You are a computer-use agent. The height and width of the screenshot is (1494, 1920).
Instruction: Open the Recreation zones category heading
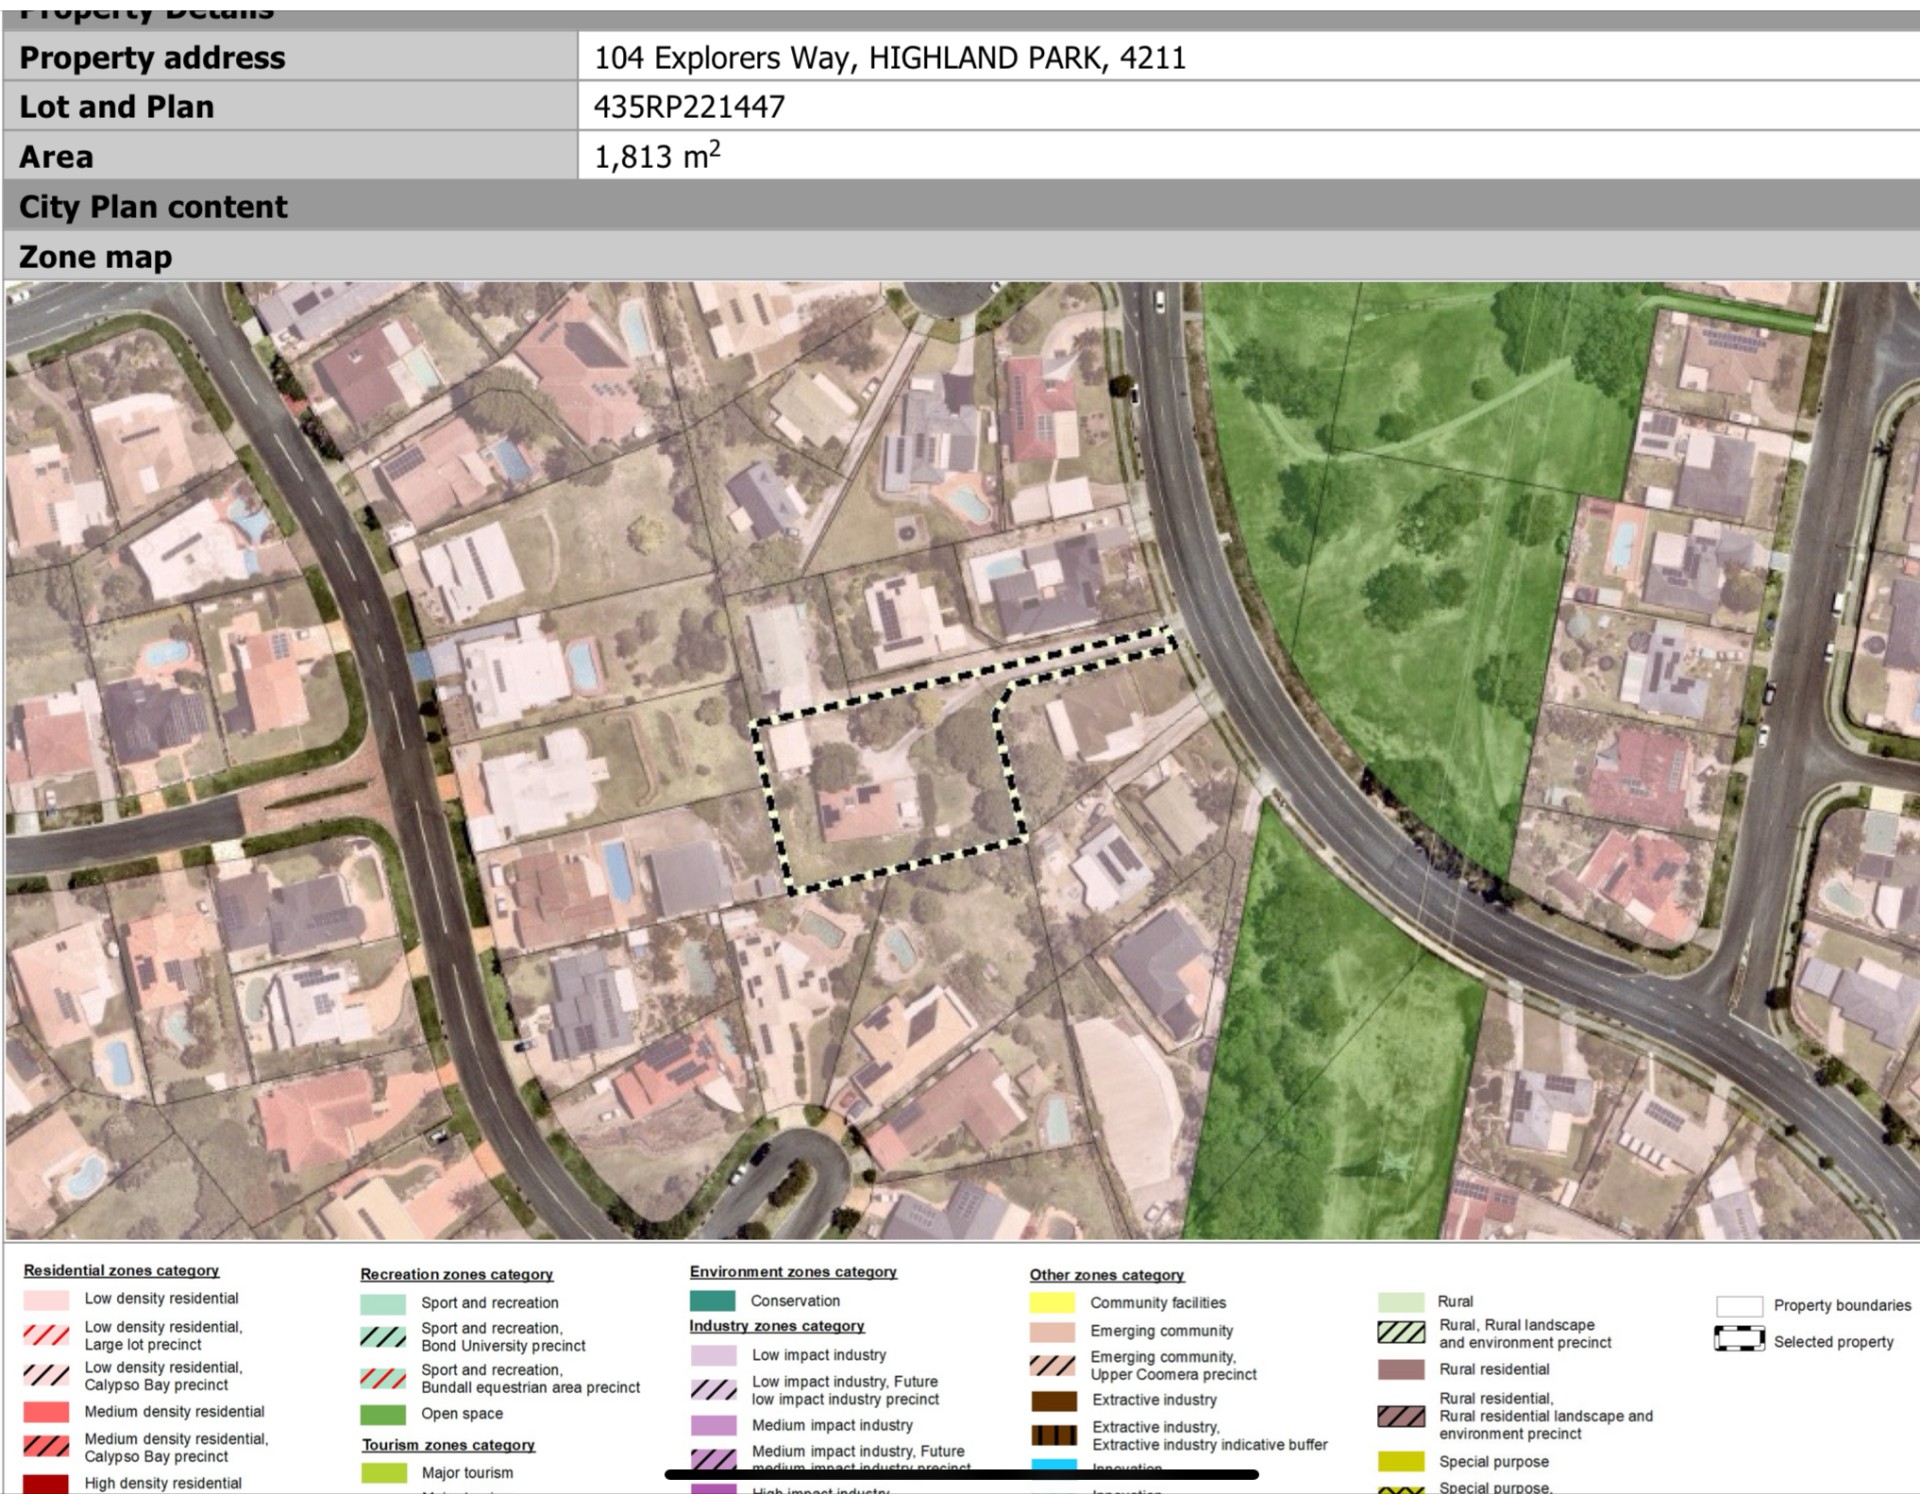456,1274
